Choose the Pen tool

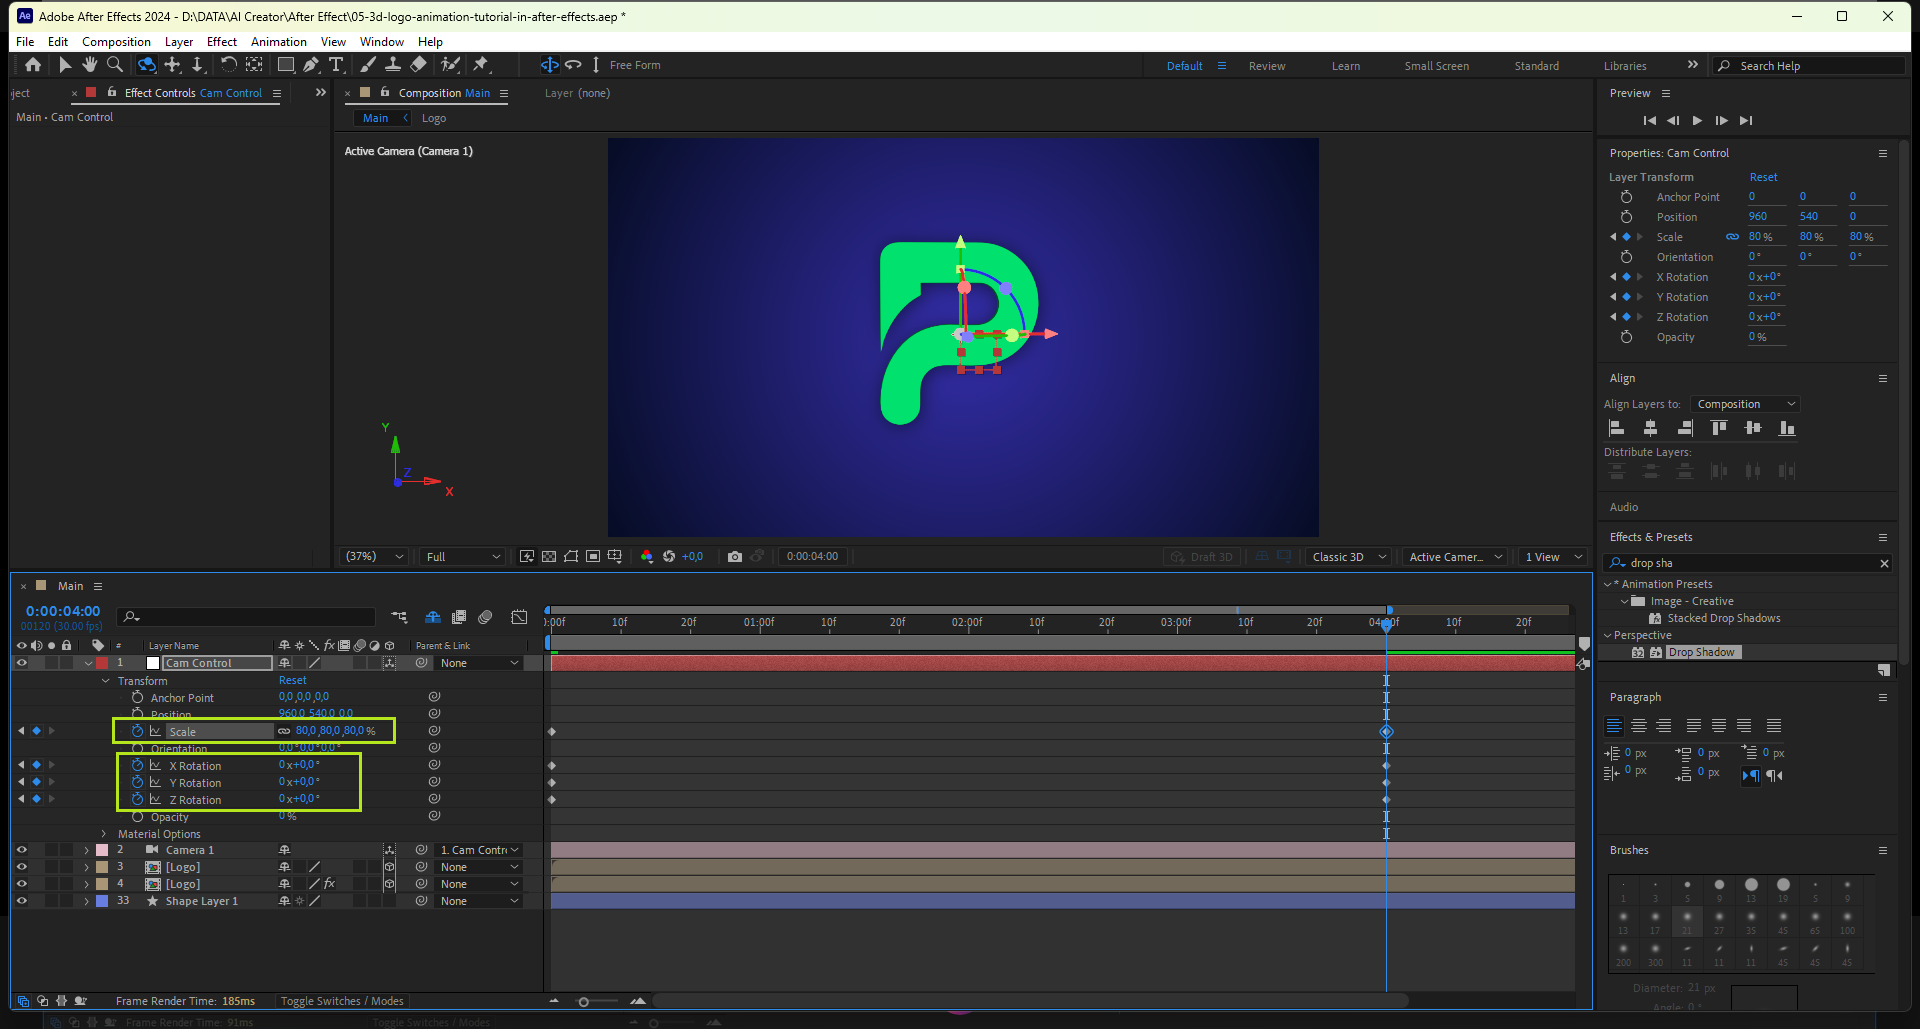(311, 65)
